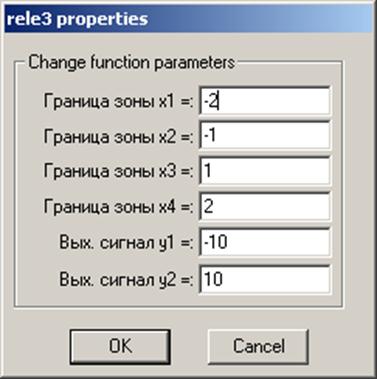Click the Граница зоны x1 input field
The image size is (377, 379).
pyautogui.click(x=265, y=101)
